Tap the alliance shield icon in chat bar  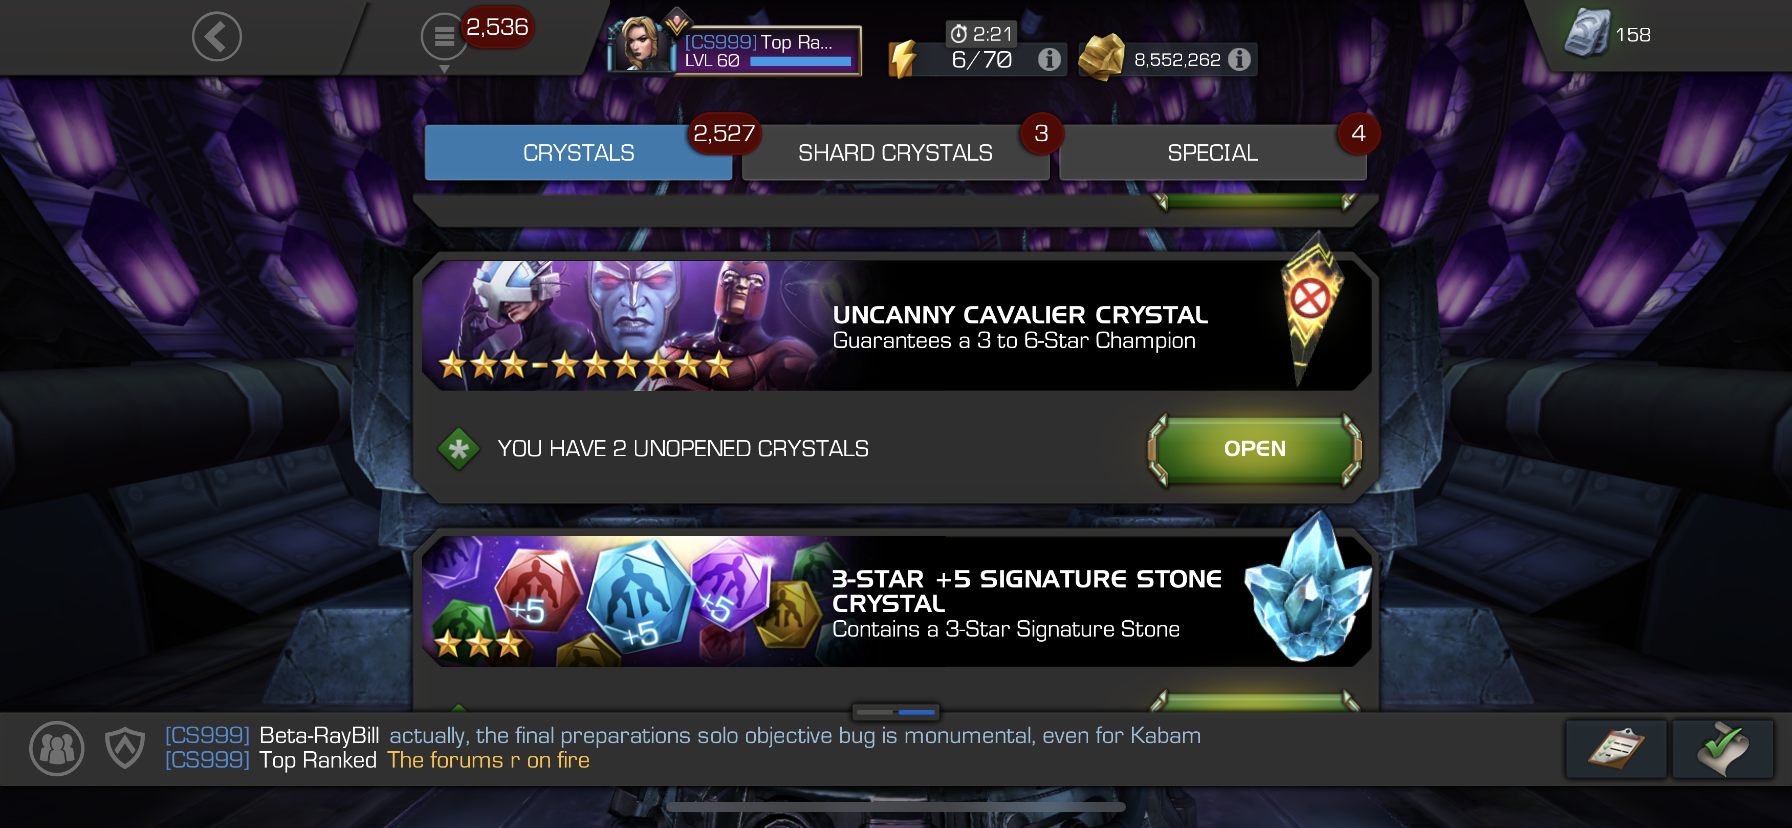click(x=125, y=748)
